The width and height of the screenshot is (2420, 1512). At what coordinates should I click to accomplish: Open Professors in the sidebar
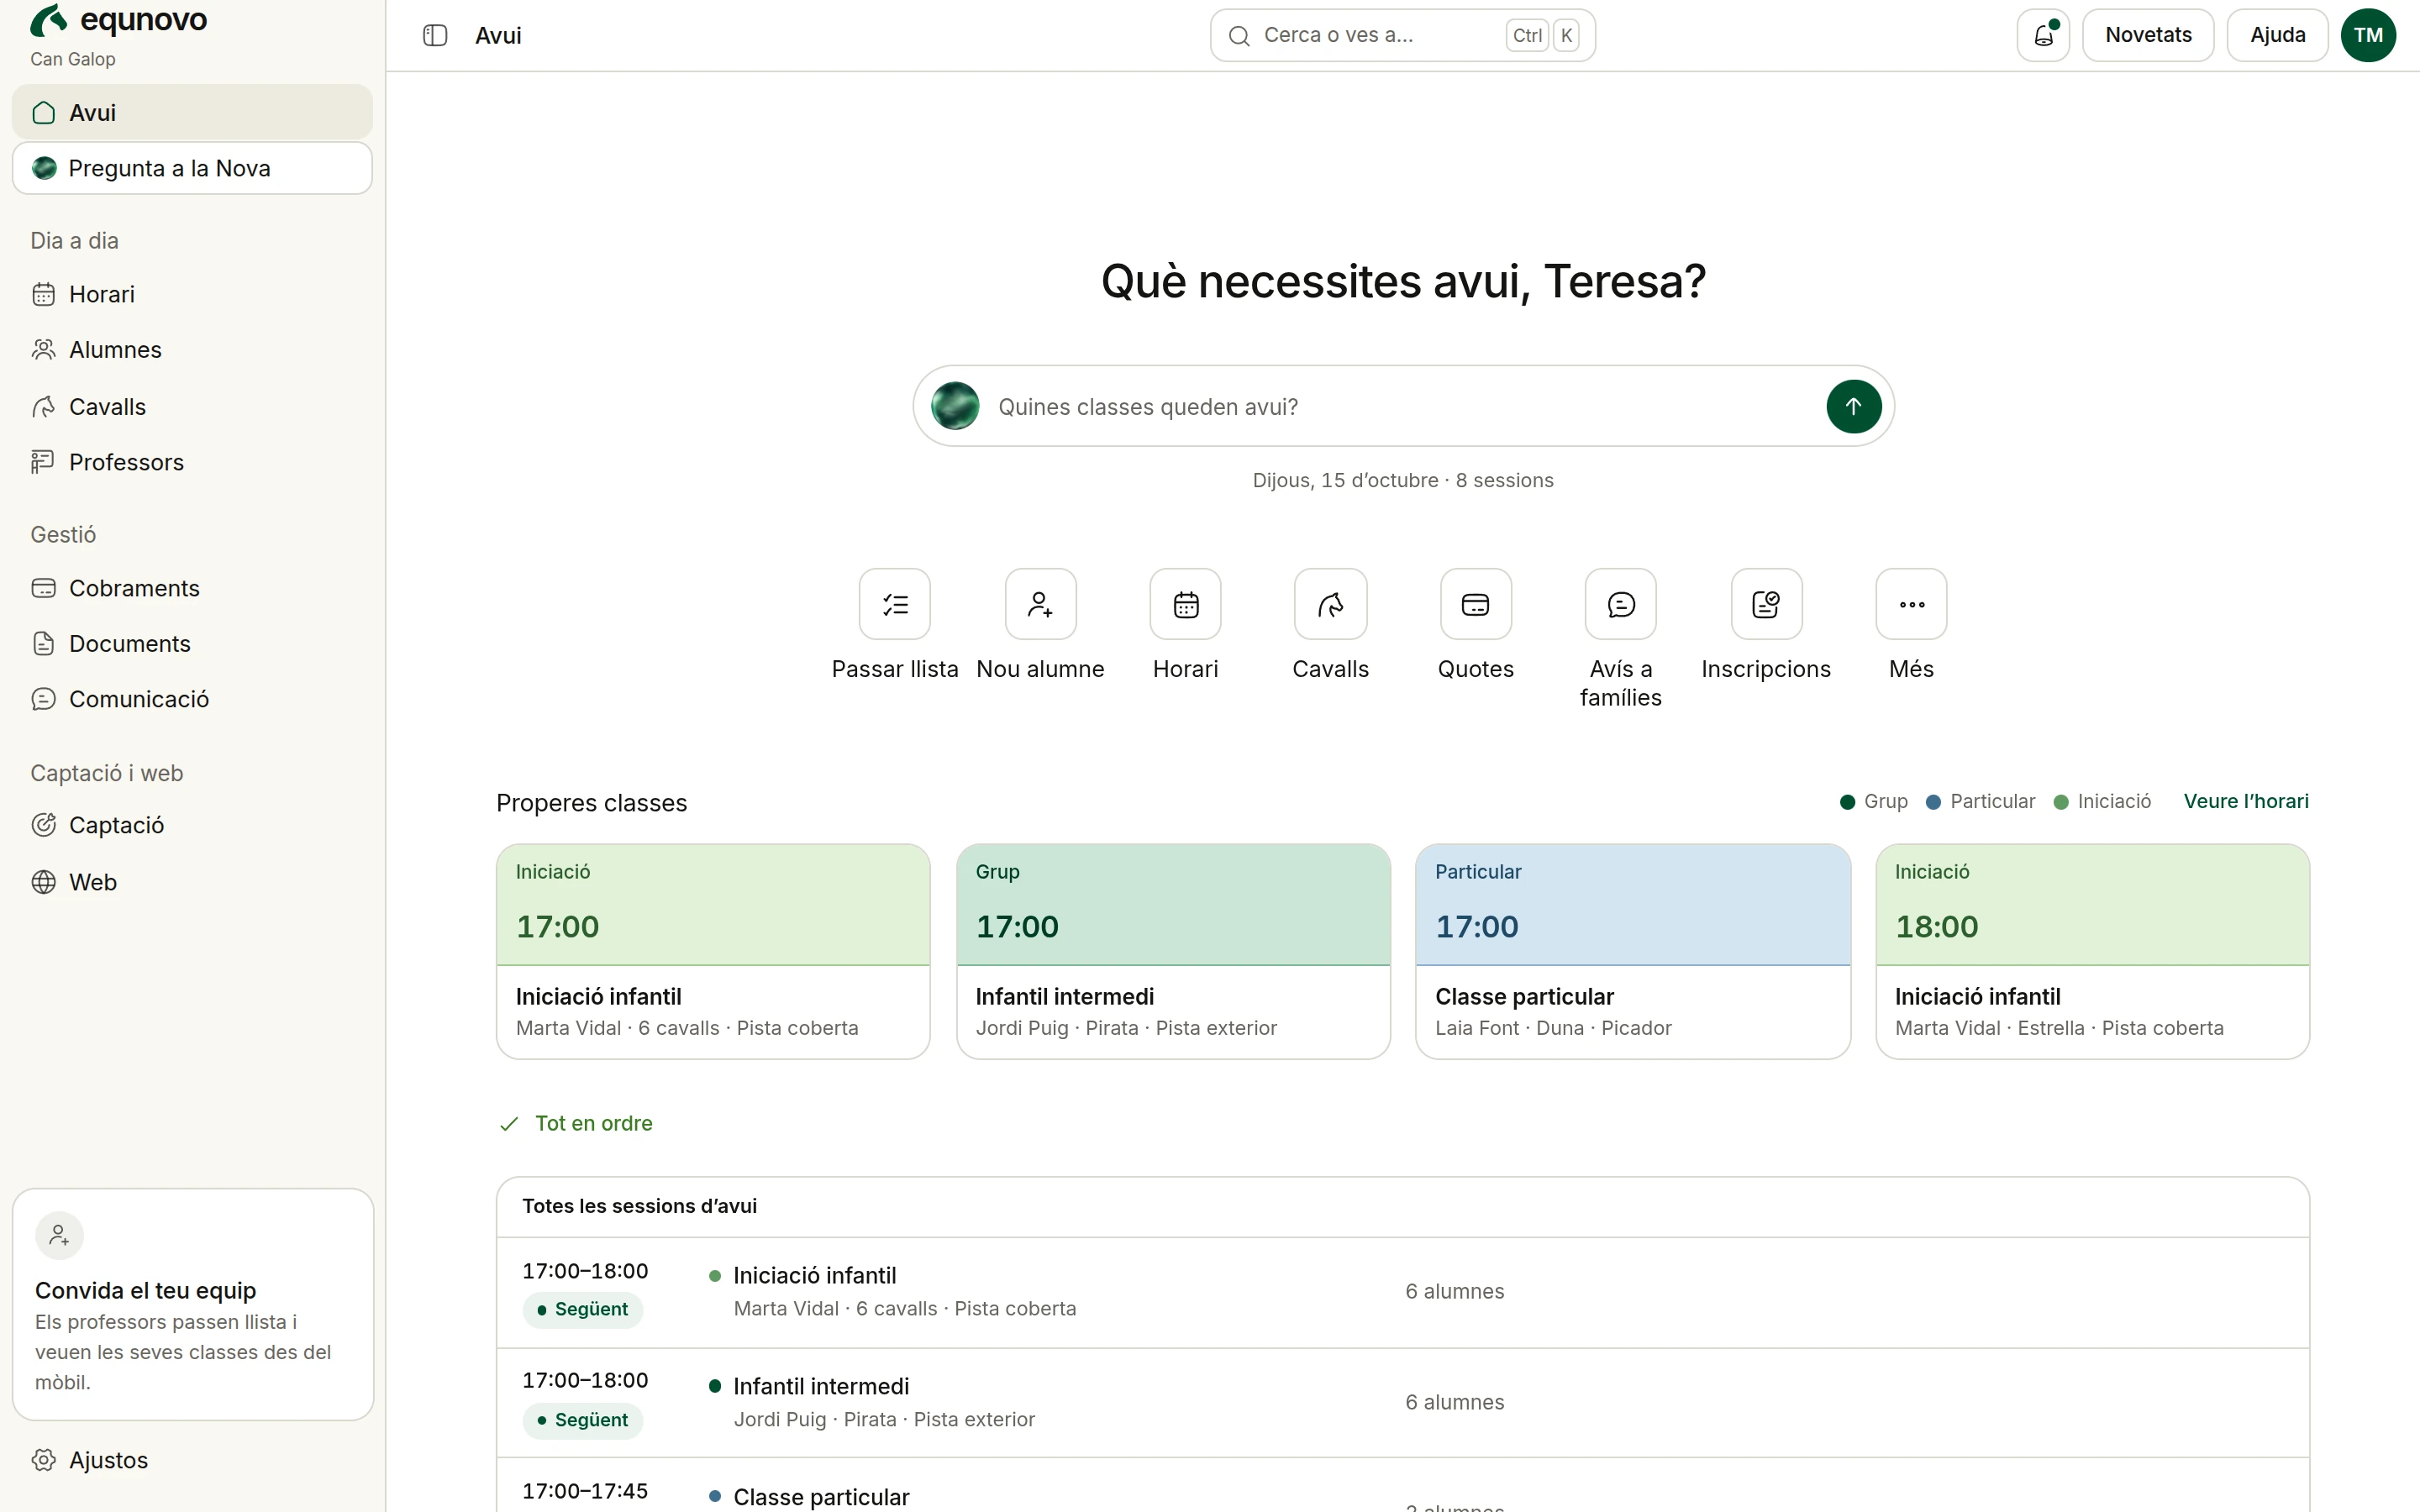pos(192,462)
